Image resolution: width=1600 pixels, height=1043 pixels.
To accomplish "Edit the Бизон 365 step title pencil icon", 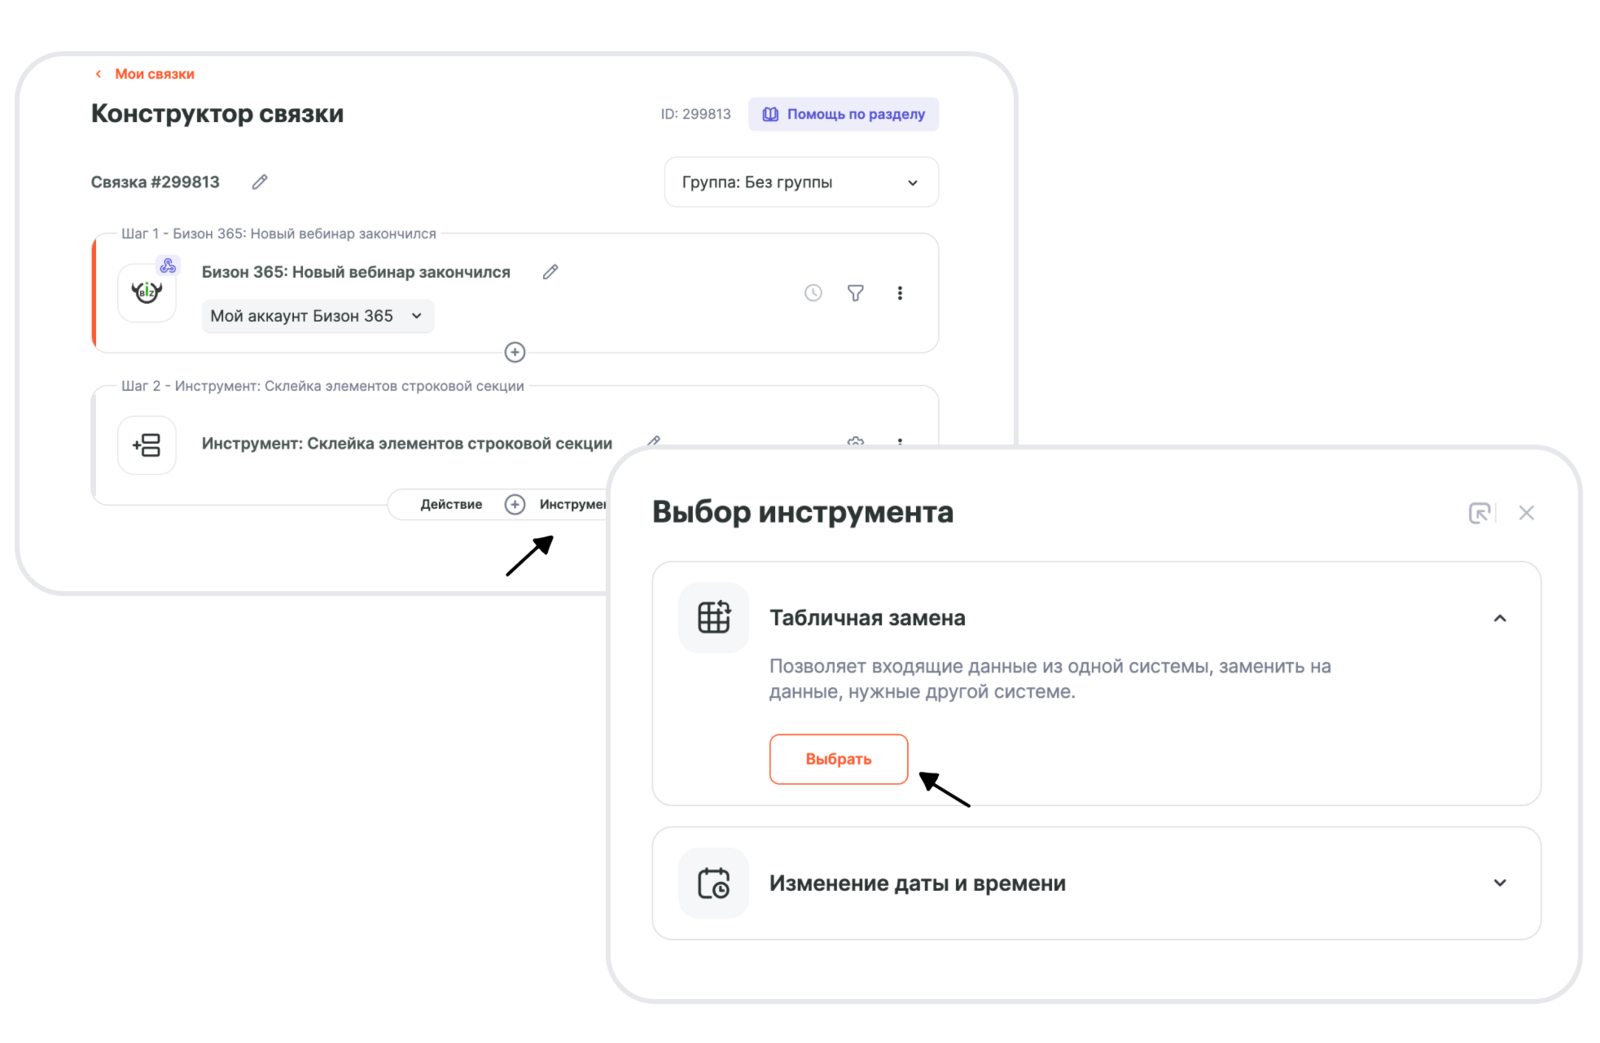I will (x=550, y=272).
